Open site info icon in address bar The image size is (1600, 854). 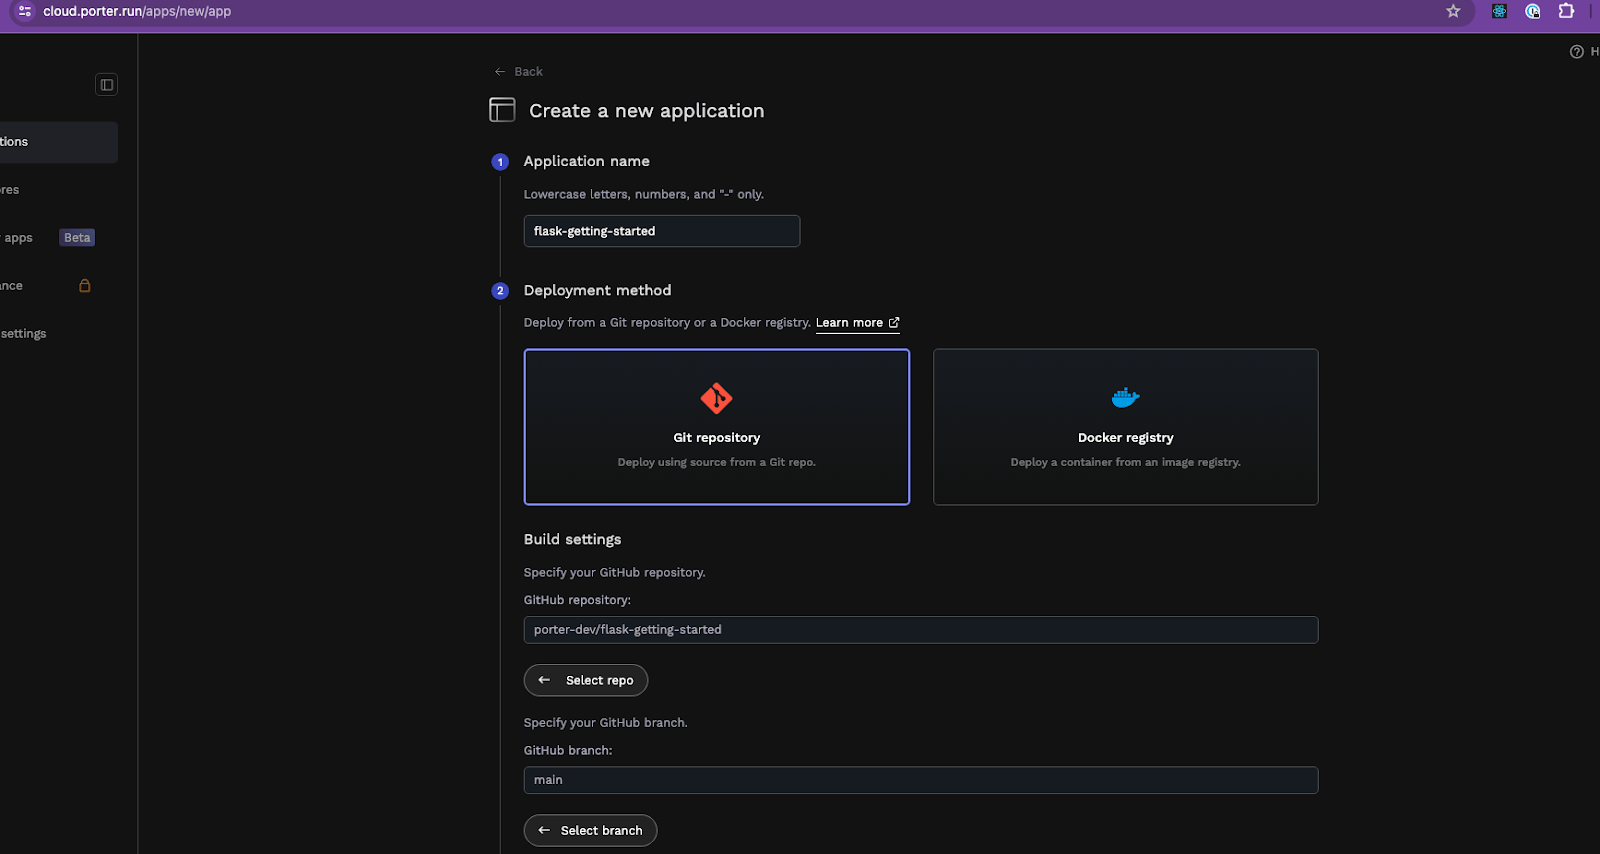[25, 12]
